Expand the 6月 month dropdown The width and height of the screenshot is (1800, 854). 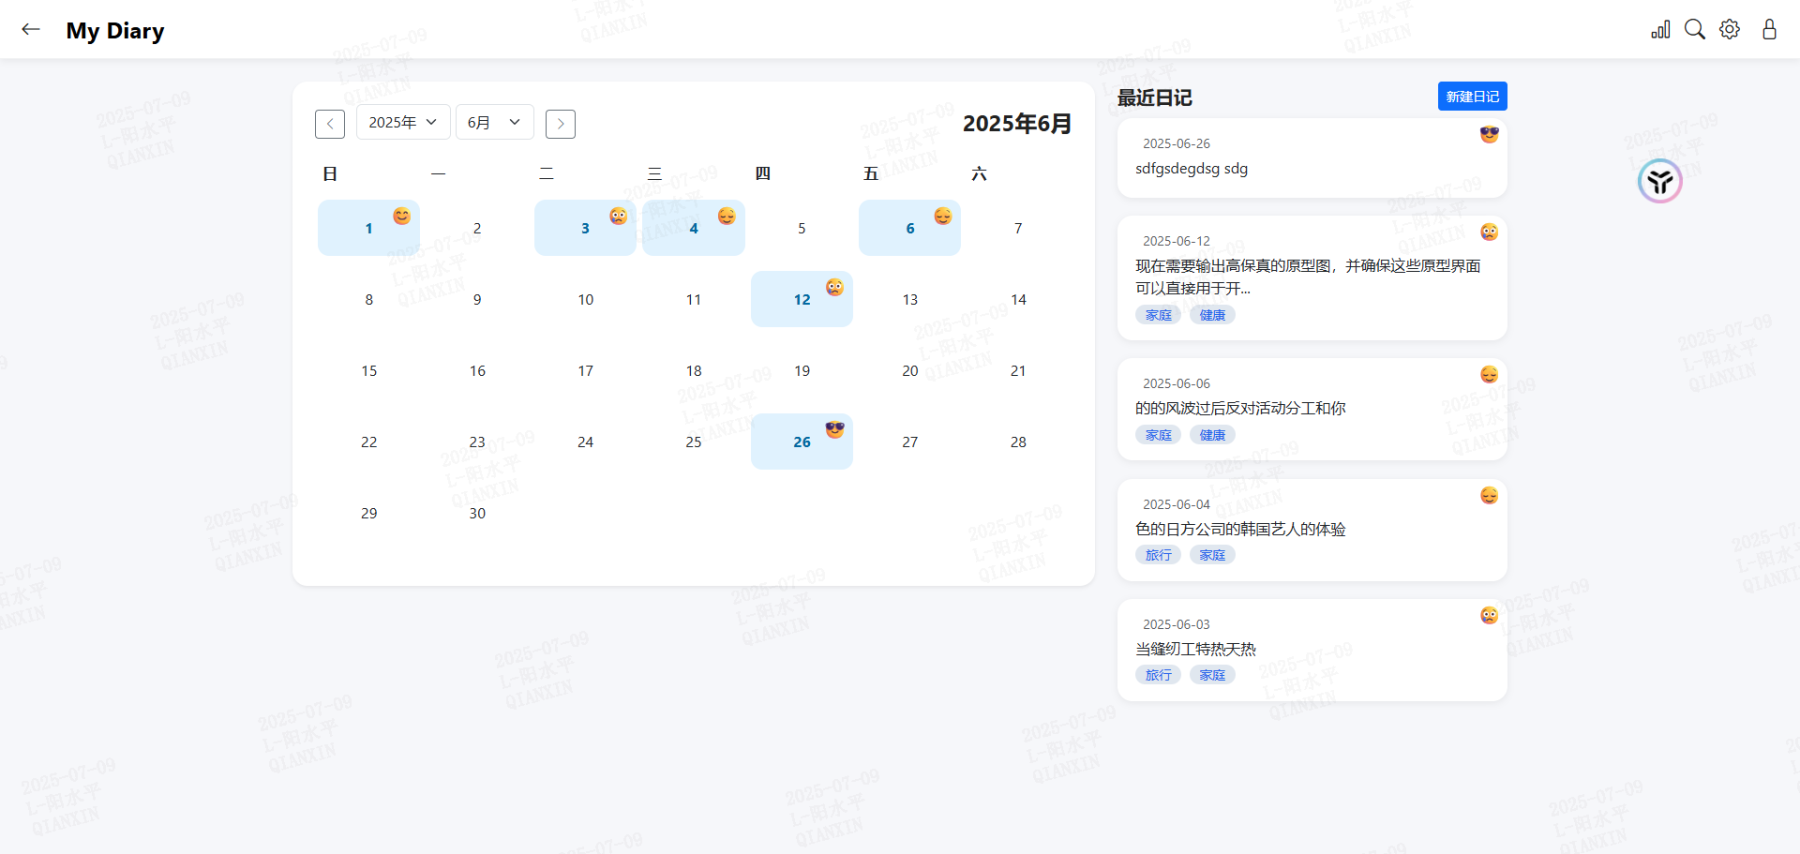pos(494,122)
